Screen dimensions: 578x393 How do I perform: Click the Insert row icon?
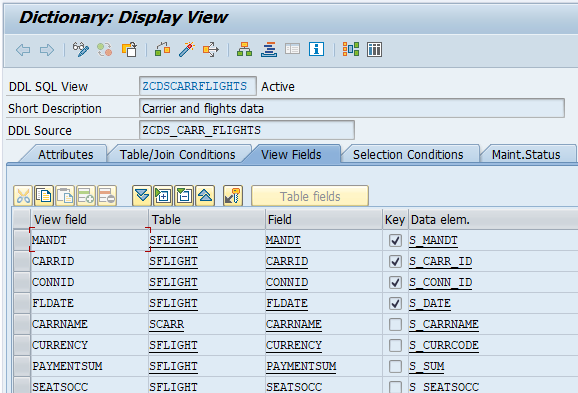[x=86, y=196]
